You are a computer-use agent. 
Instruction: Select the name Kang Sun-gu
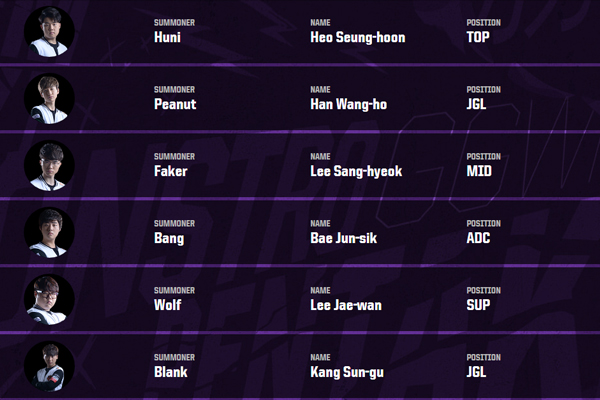coord(349,372)
